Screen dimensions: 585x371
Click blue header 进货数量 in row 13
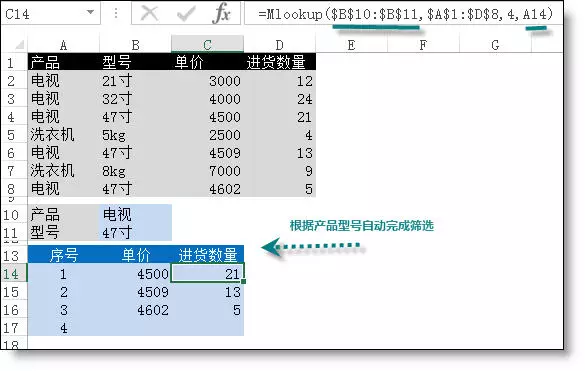coord(207,255)
